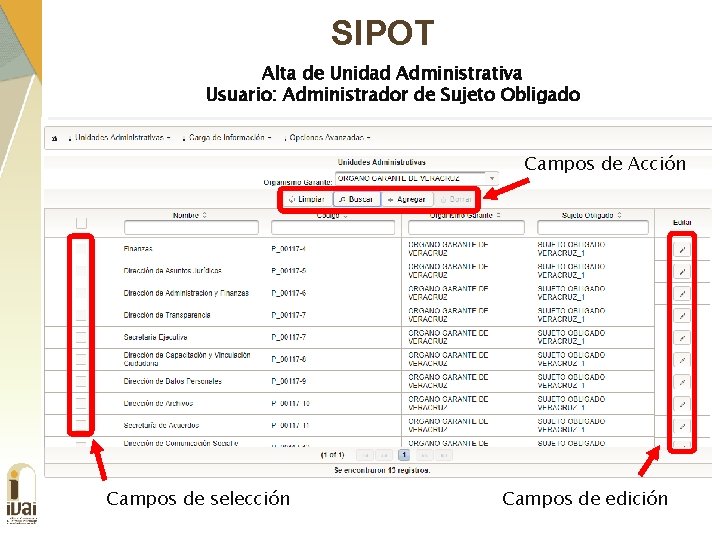Sort table by the Nombre column
720x540 pixels.
click(x=192, y=217)
